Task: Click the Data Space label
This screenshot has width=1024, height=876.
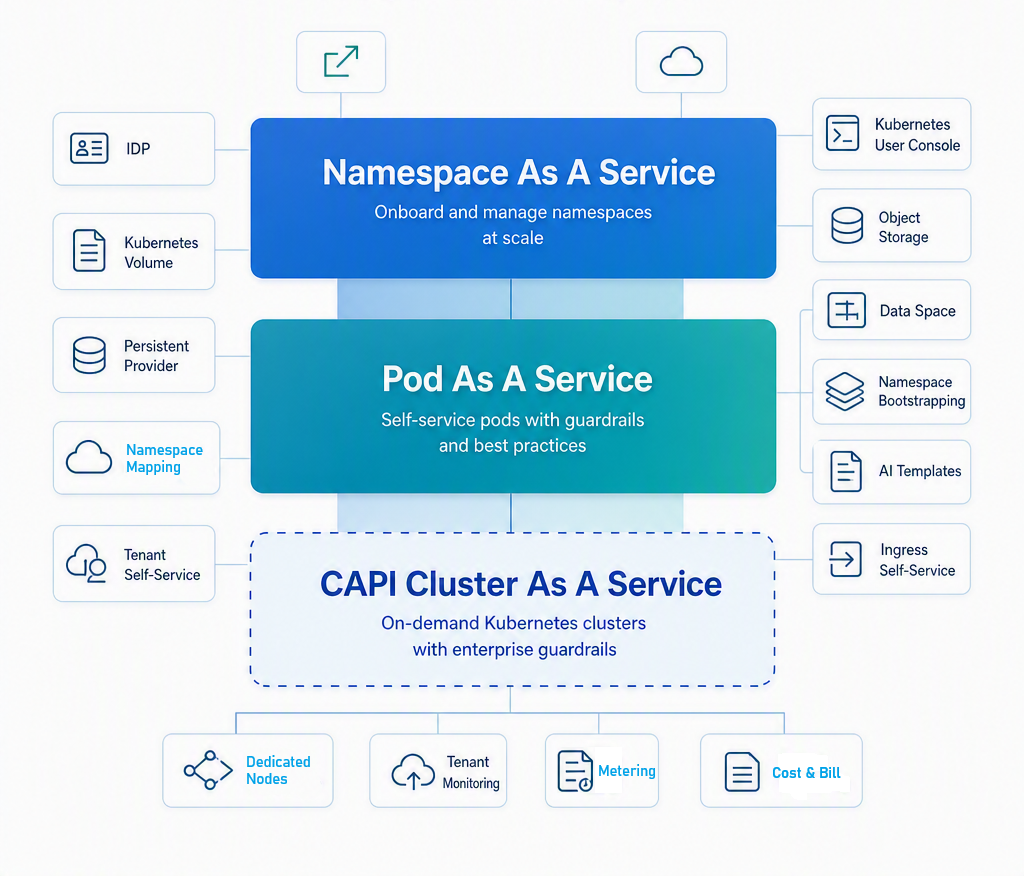Action: (918, 311)
